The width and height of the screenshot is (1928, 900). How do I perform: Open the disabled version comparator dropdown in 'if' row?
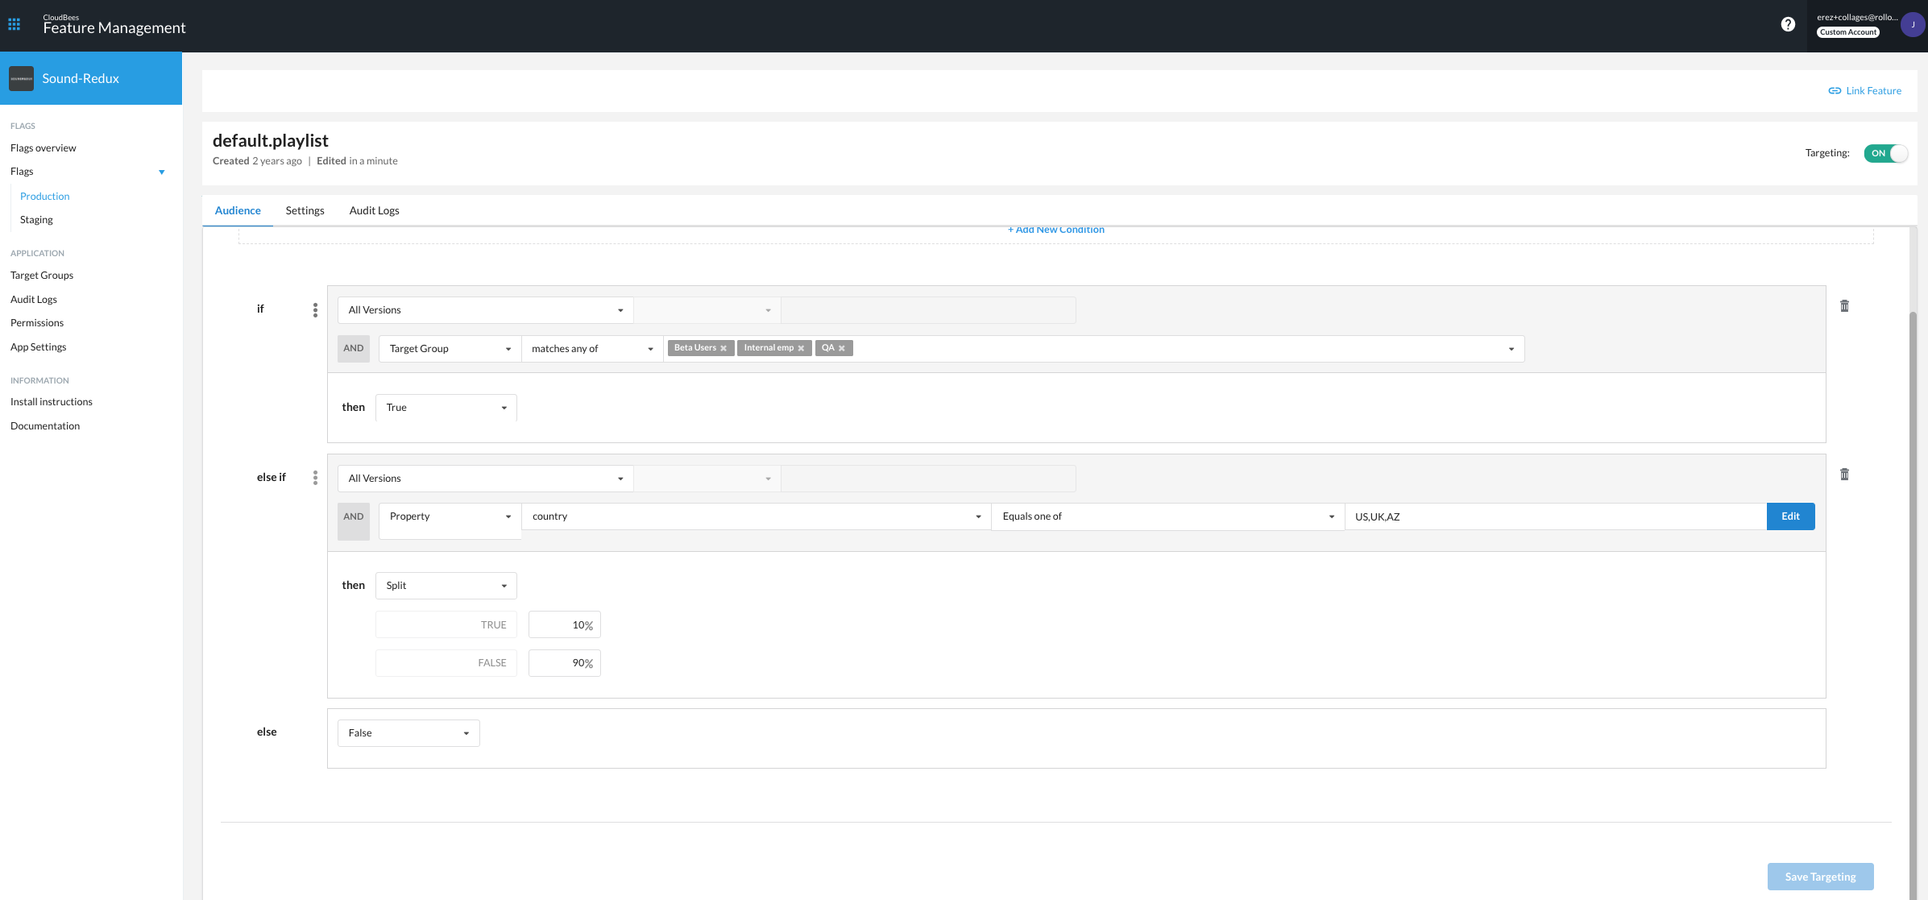coord(707,310)
